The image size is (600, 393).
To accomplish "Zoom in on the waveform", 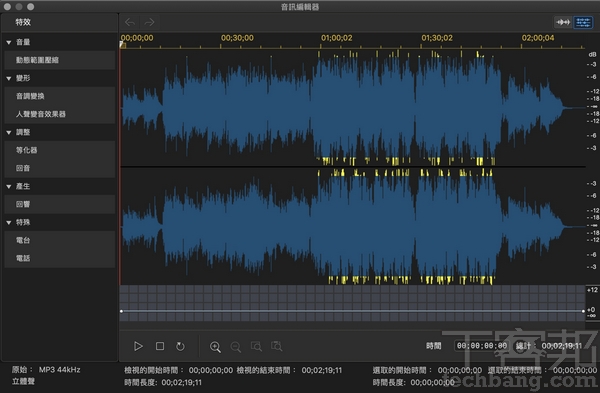I will [215, 347].
